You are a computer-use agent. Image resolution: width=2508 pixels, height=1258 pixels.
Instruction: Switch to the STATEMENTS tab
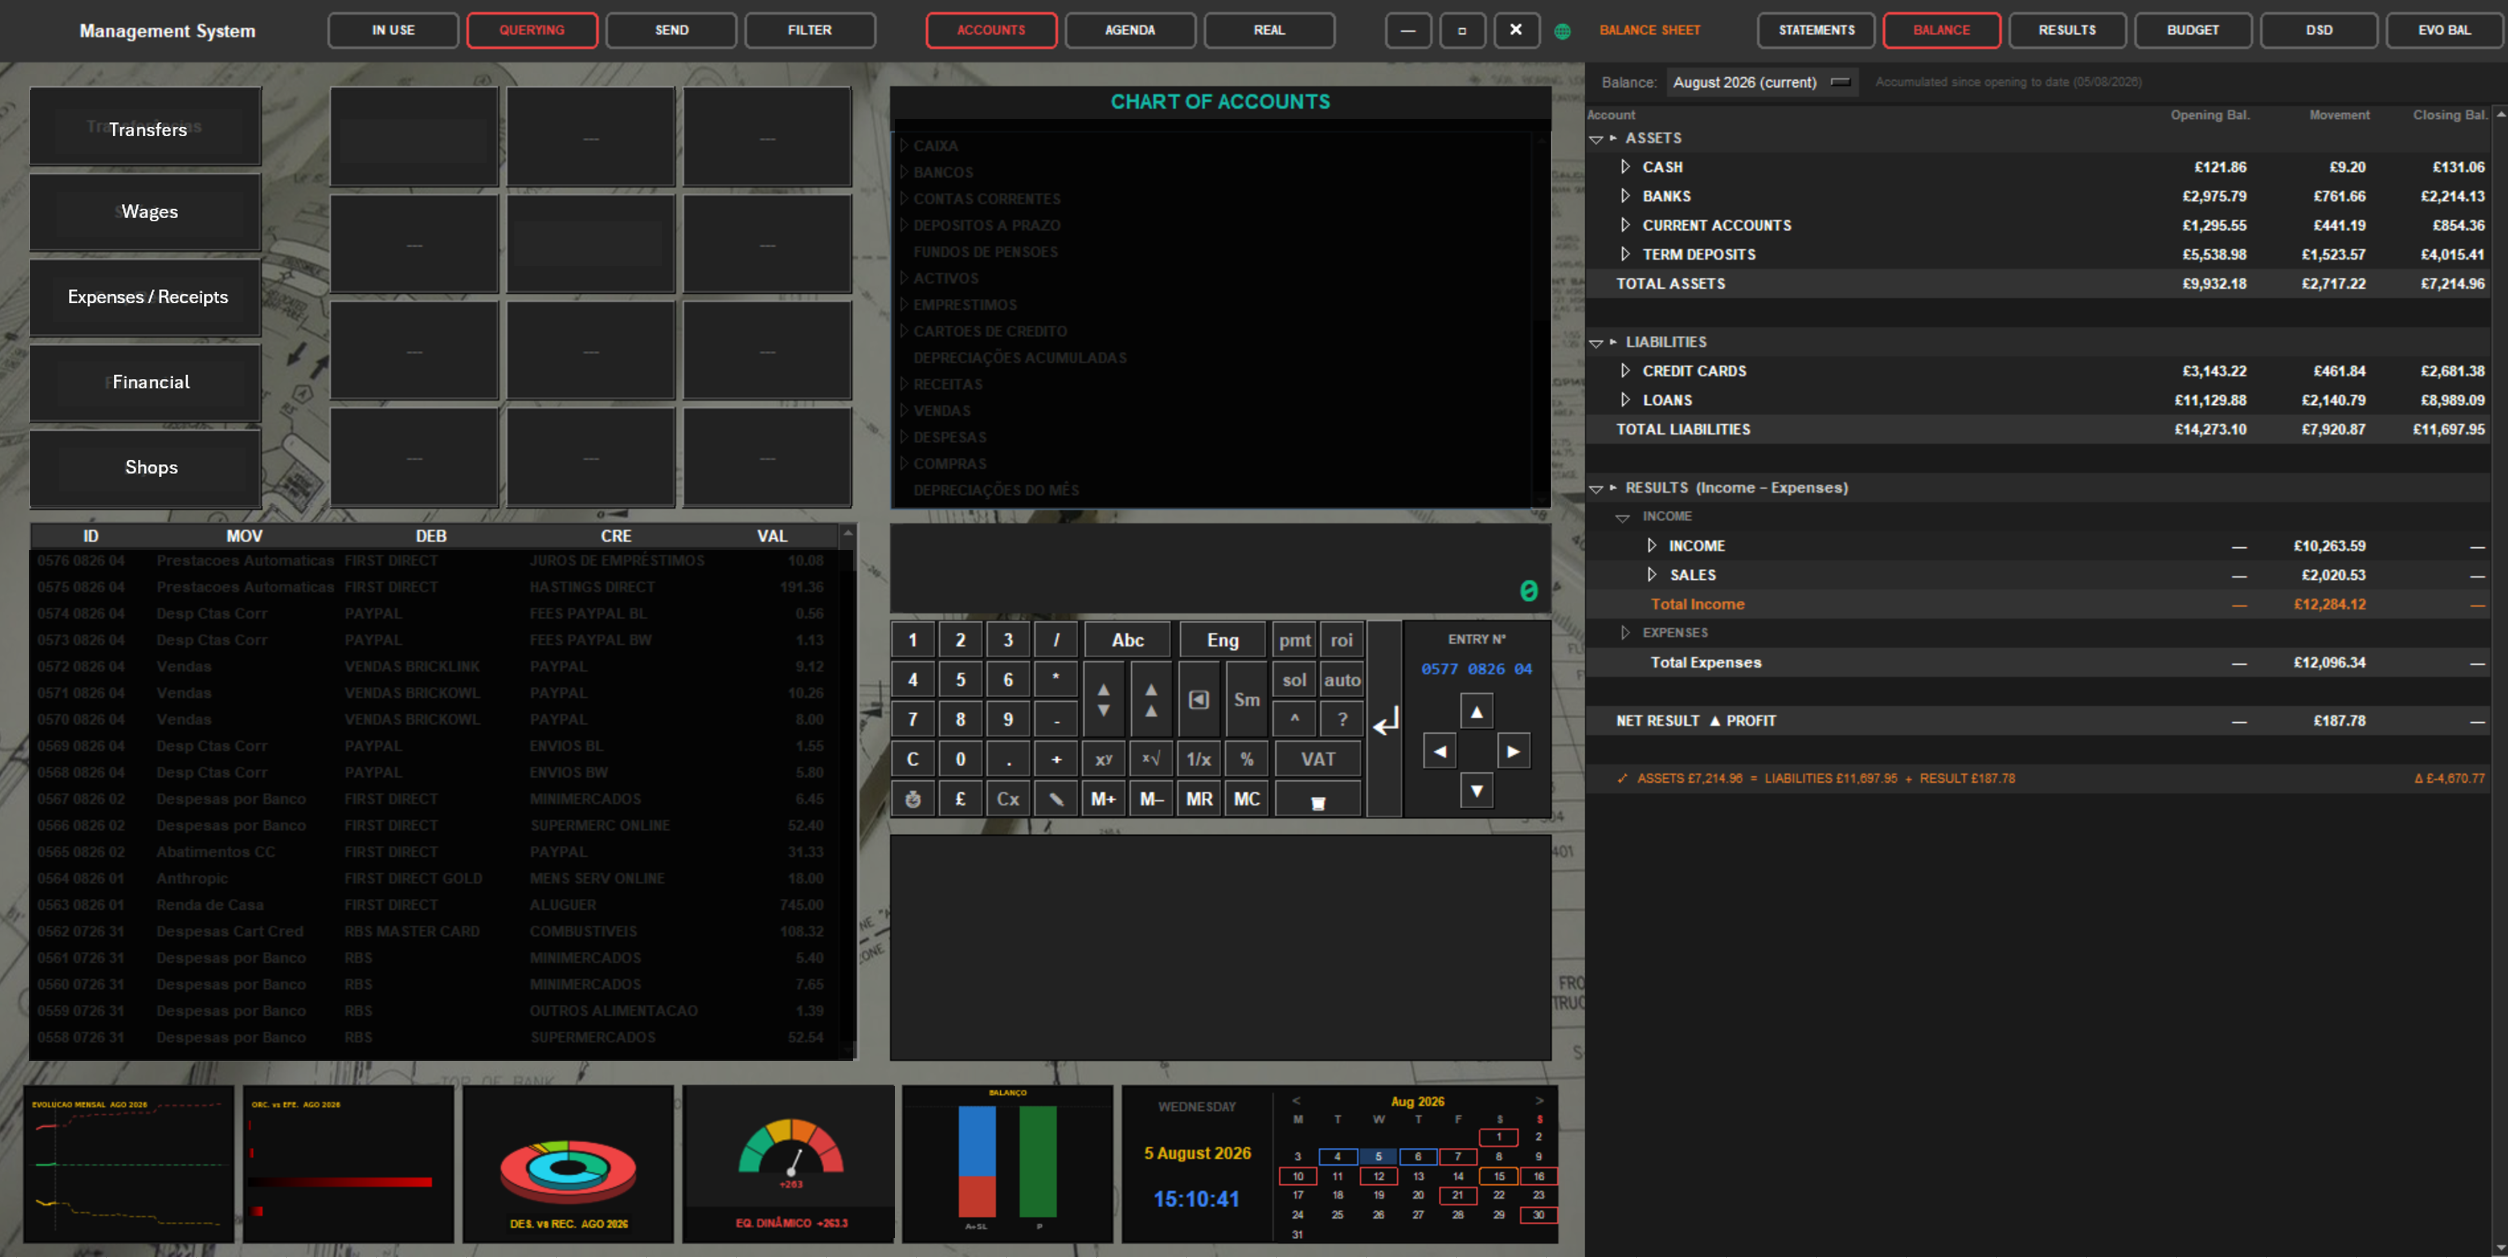click(1816, 30)
